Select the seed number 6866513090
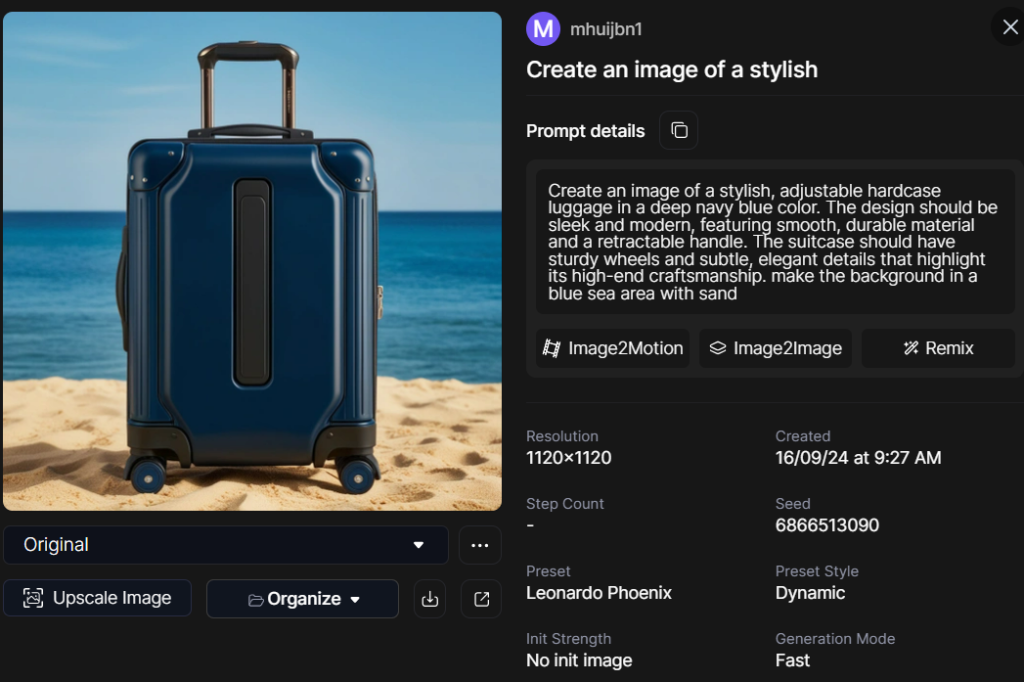This screenshot has height=682, width=1024. pos(827,525)
